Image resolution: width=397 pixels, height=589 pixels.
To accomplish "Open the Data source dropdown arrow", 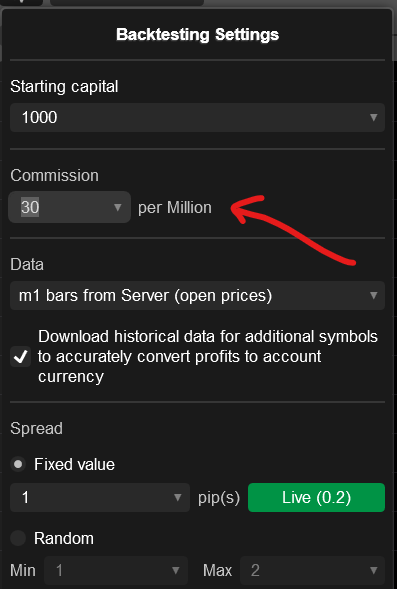I will 373,295.
